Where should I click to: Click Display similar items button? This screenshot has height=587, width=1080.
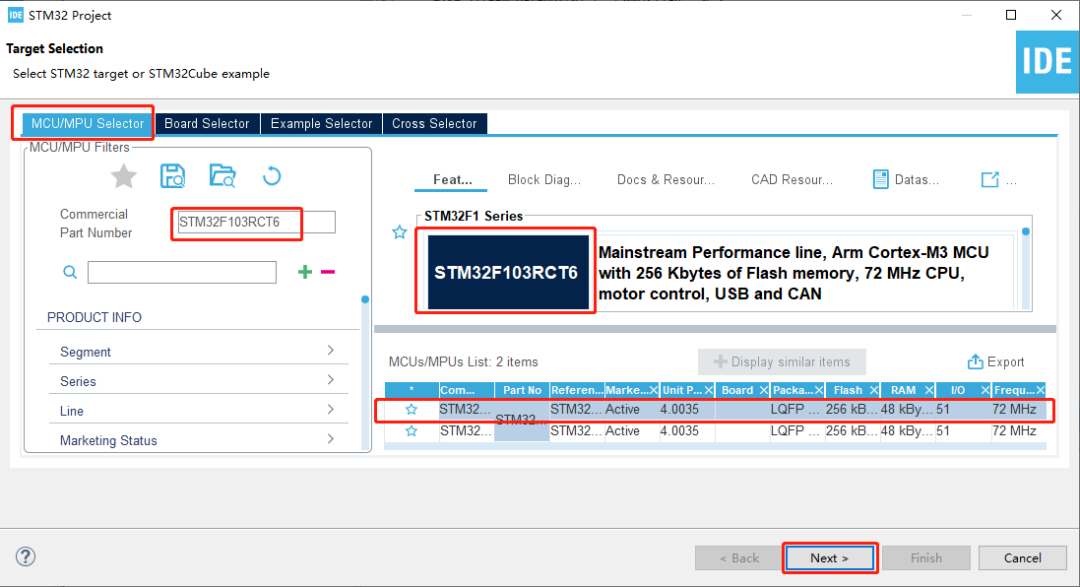[782, 362]
